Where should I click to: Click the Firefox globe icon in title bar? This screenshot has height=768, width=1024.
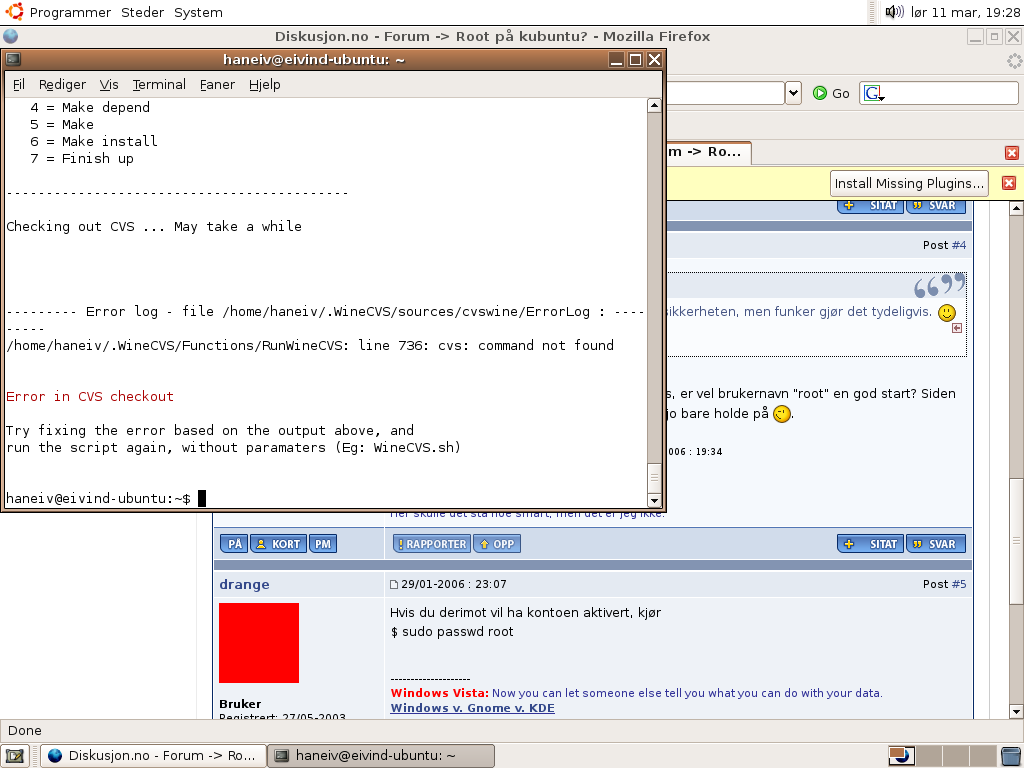pyautogui.click(x=10, y=36)
